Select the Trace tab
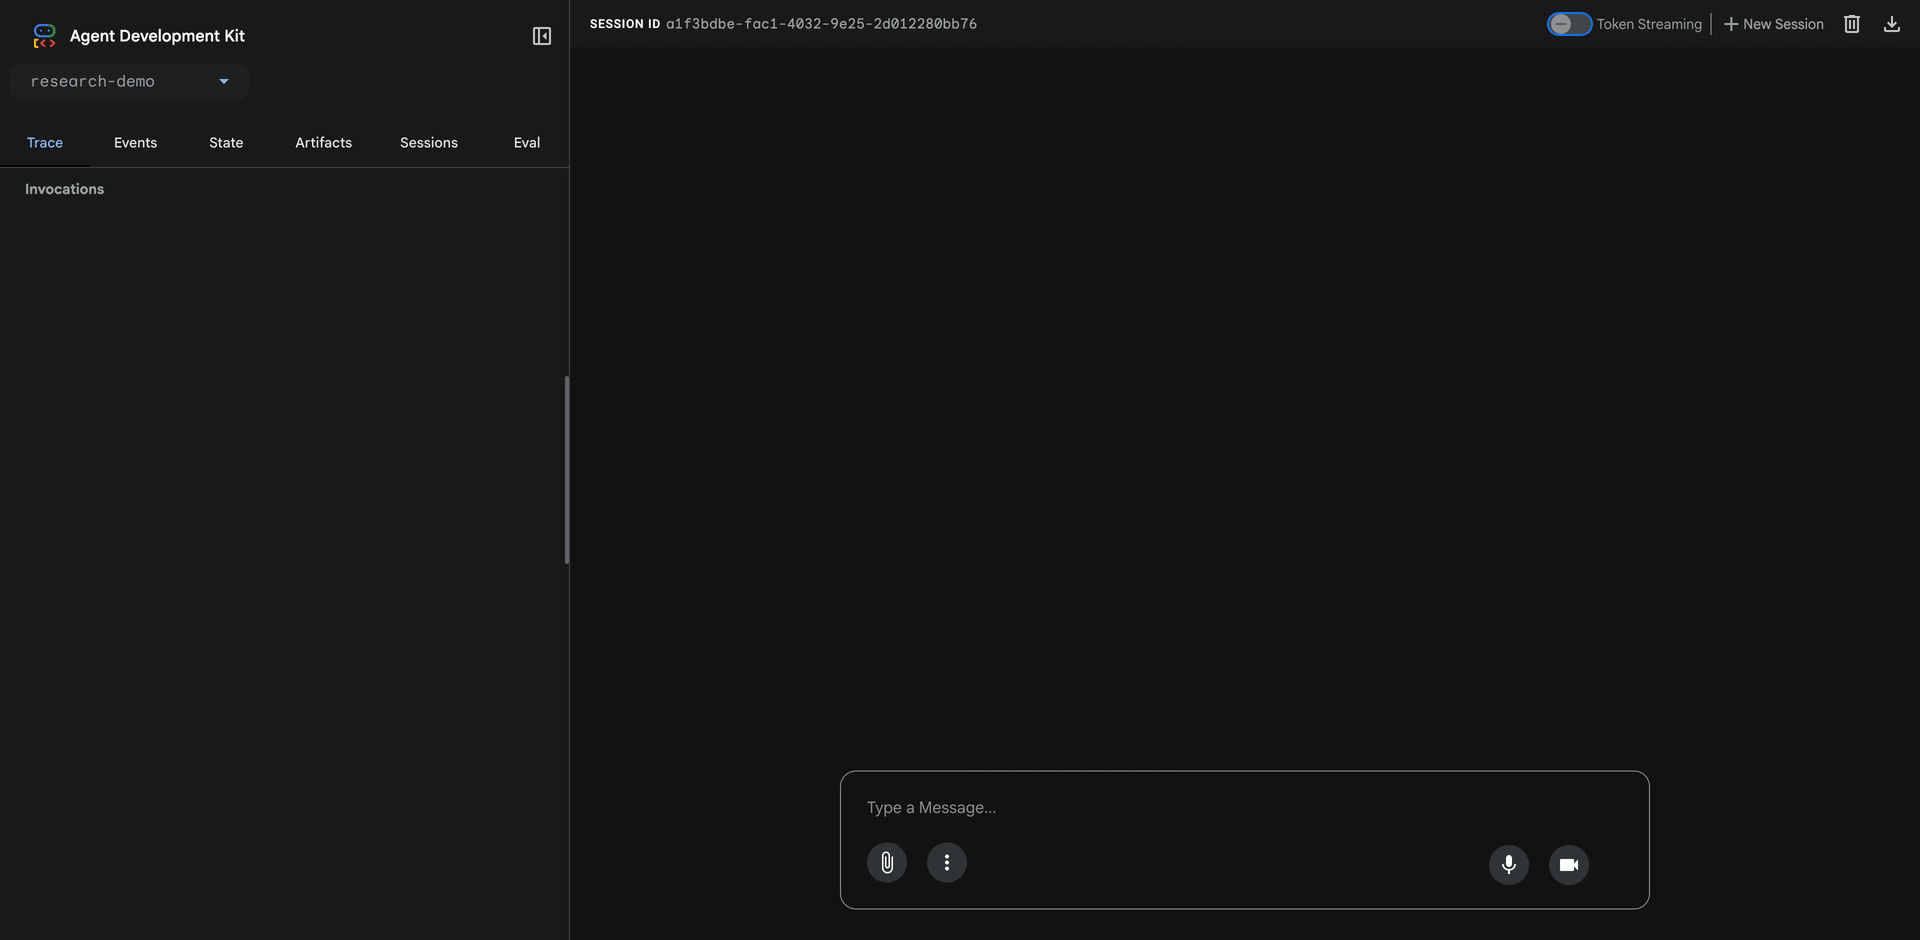The width and height of the screenshot is (1920, 940). click(45, 143)
